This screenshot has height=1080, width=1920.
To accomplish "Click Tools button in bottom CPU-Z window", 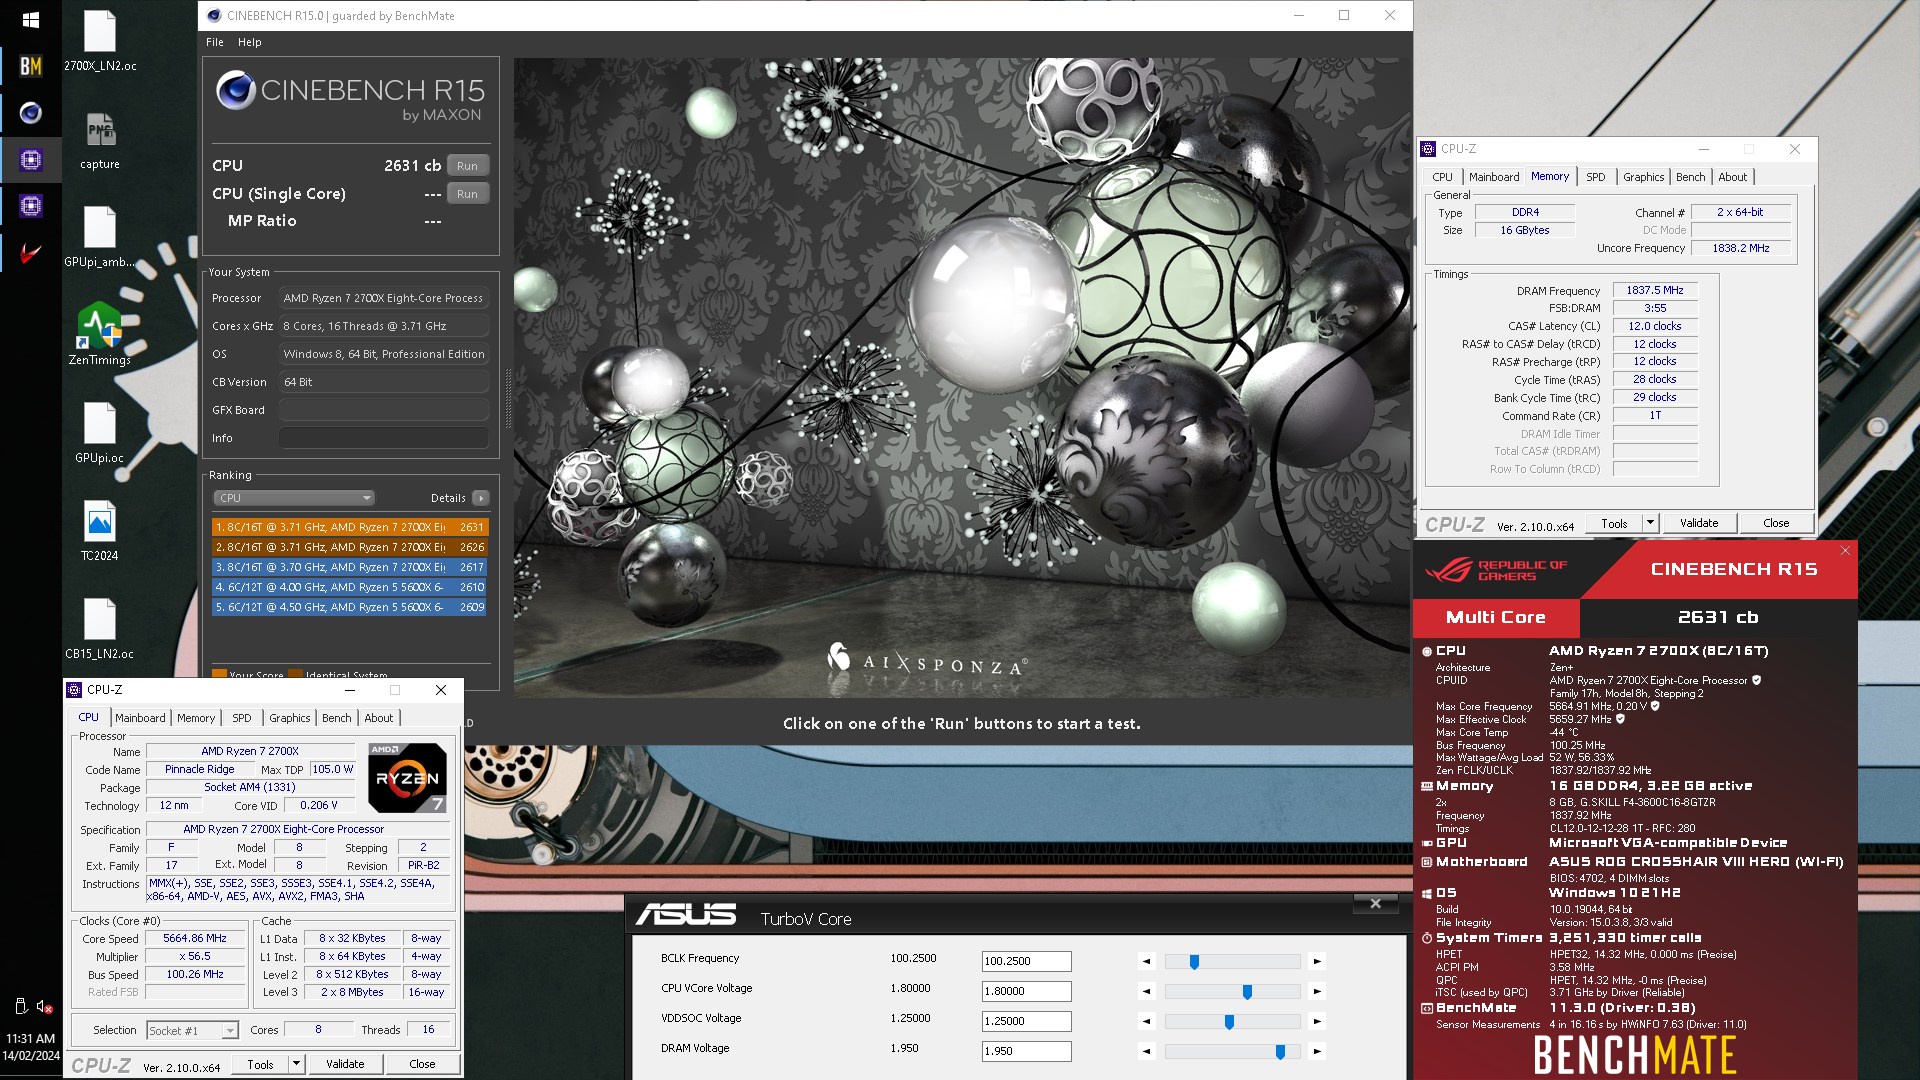I will point(261,1064).
